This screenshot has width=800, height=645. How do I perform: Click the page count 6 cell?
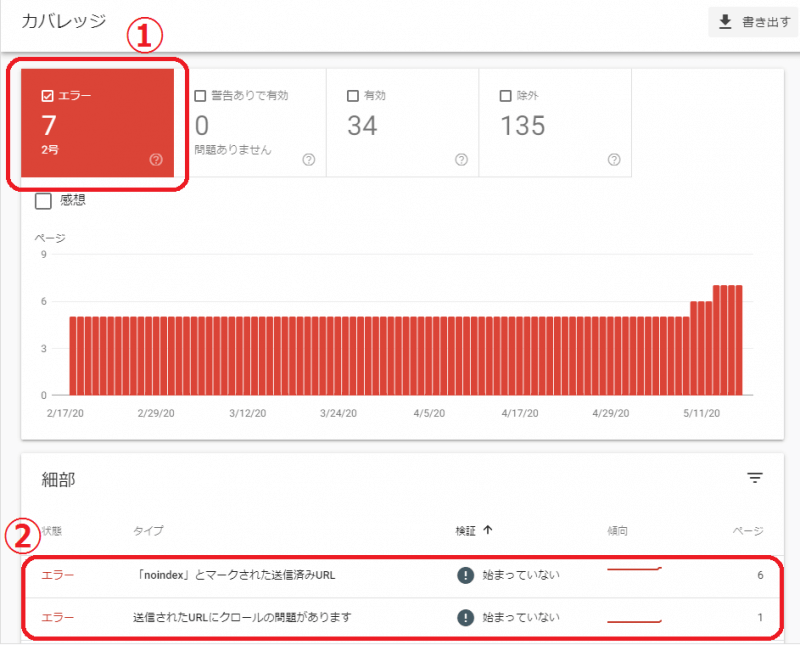760,575
